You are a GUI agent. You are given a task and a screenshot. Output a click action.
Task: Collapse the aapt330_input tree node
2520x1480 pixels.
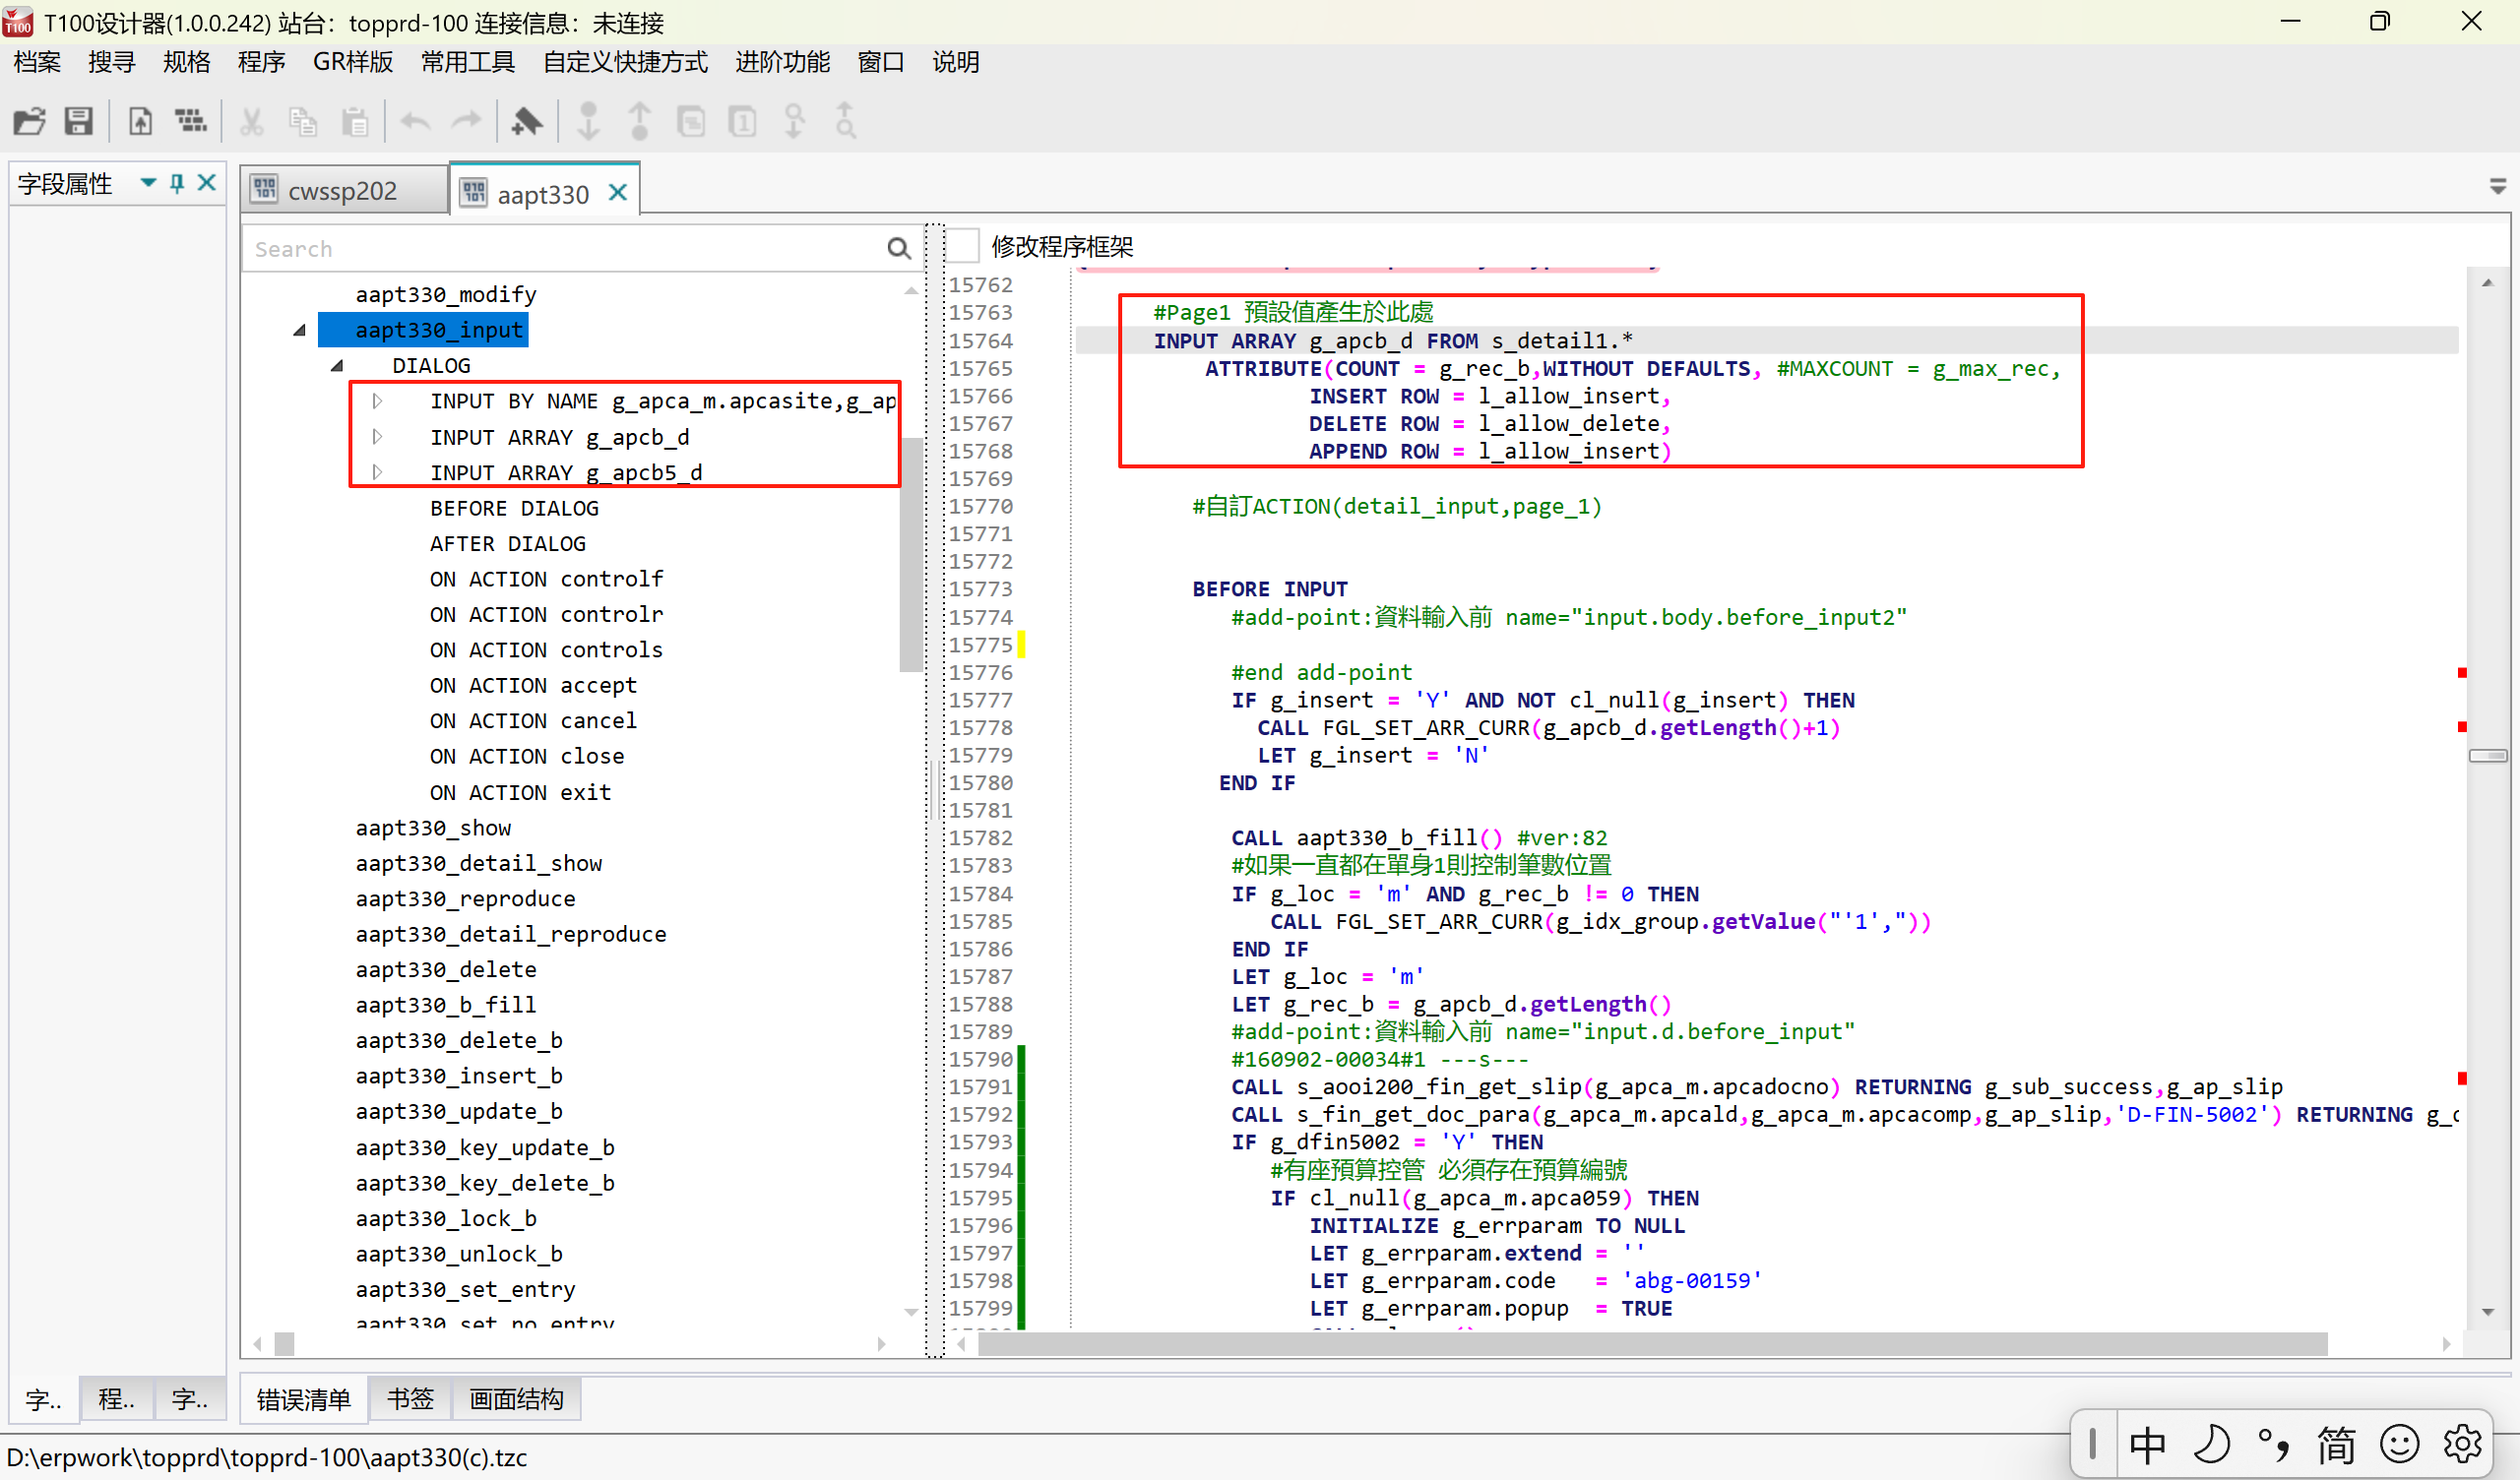[299, 330]
